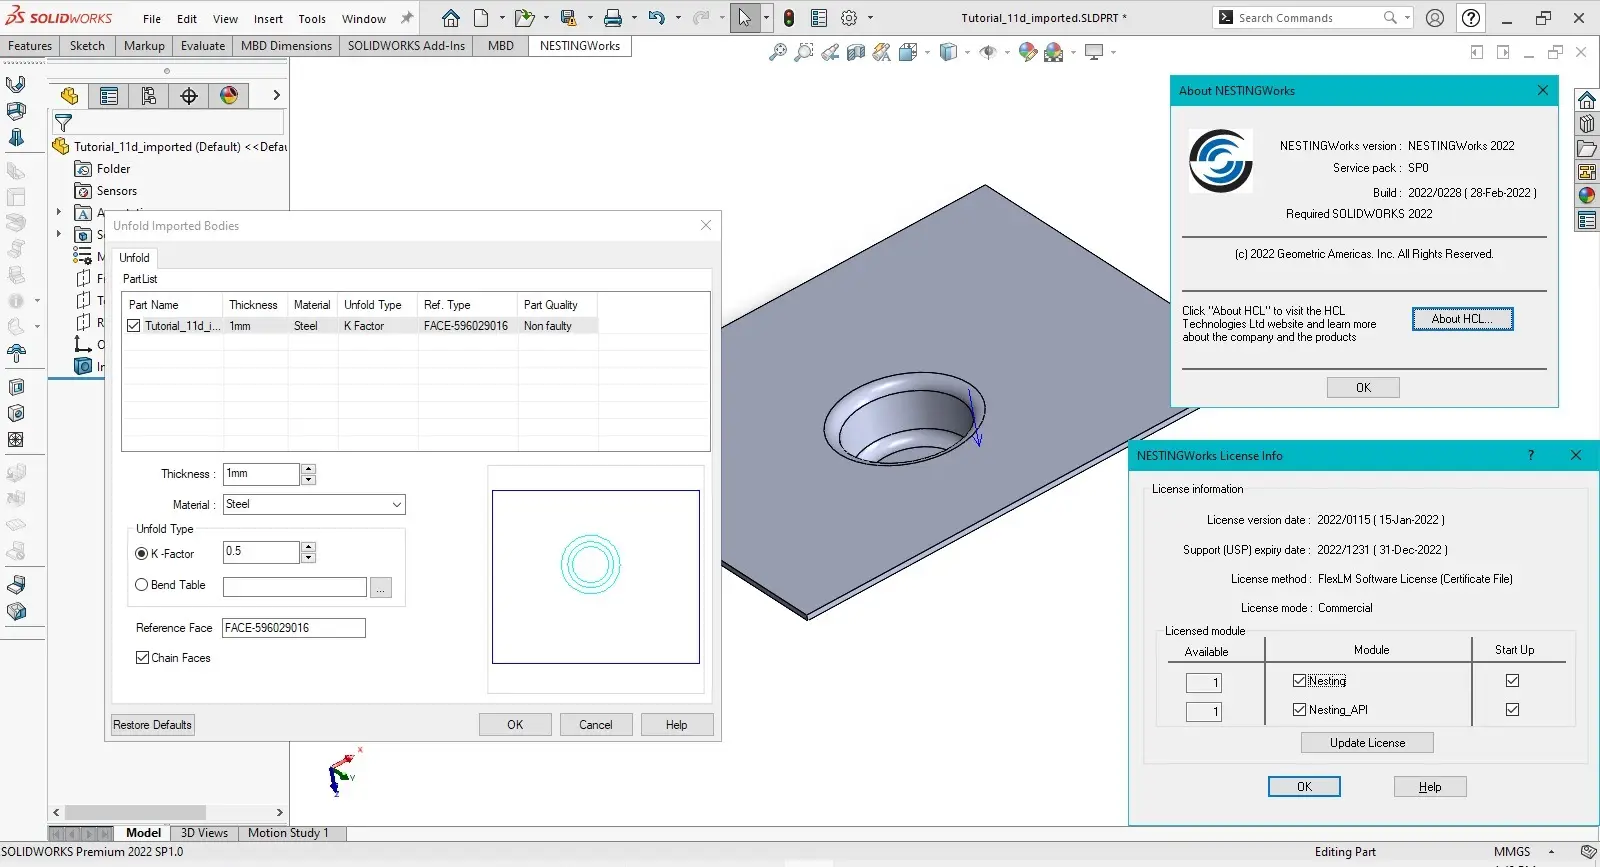Click the Reference Face input field
Image resolution: width=1600 pixels, height=867 pixels.
tap(293, 628)
